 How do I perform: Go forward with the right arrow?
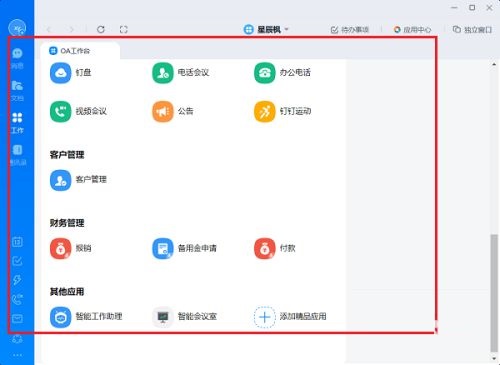[71, 29]
